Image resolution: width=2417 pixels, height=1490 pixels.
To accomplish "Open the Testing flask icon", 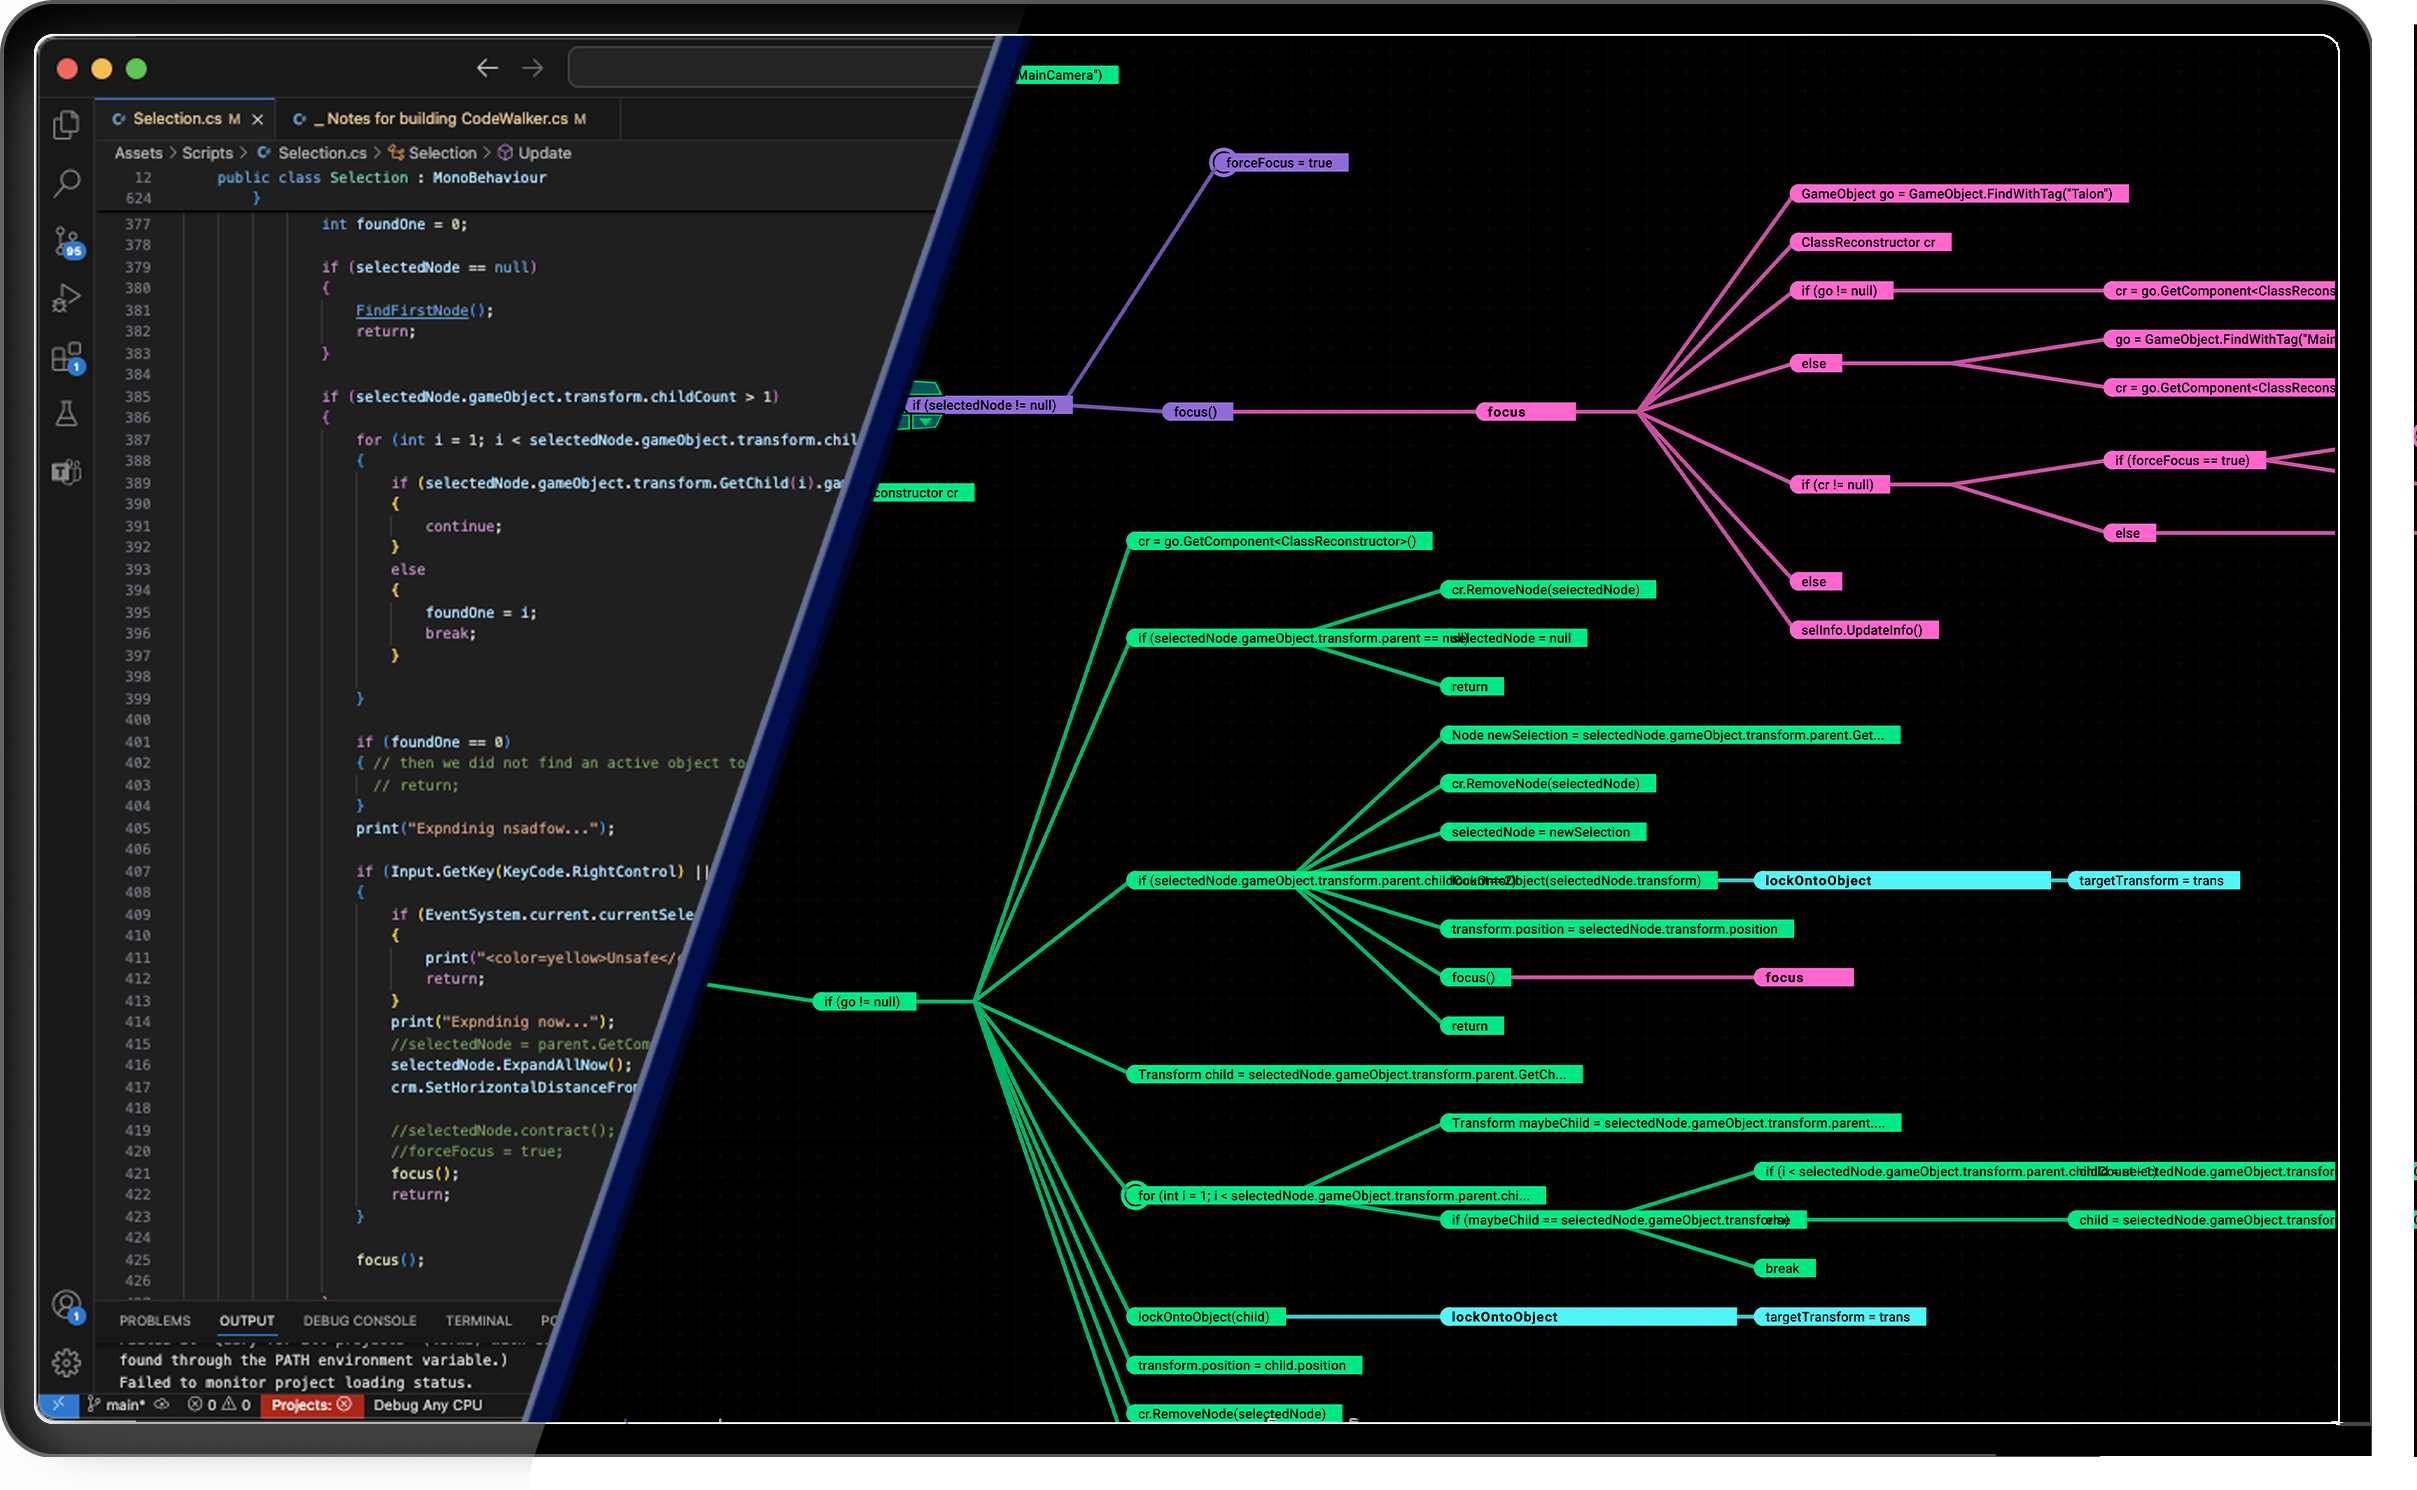I will [x=66, y=414].
